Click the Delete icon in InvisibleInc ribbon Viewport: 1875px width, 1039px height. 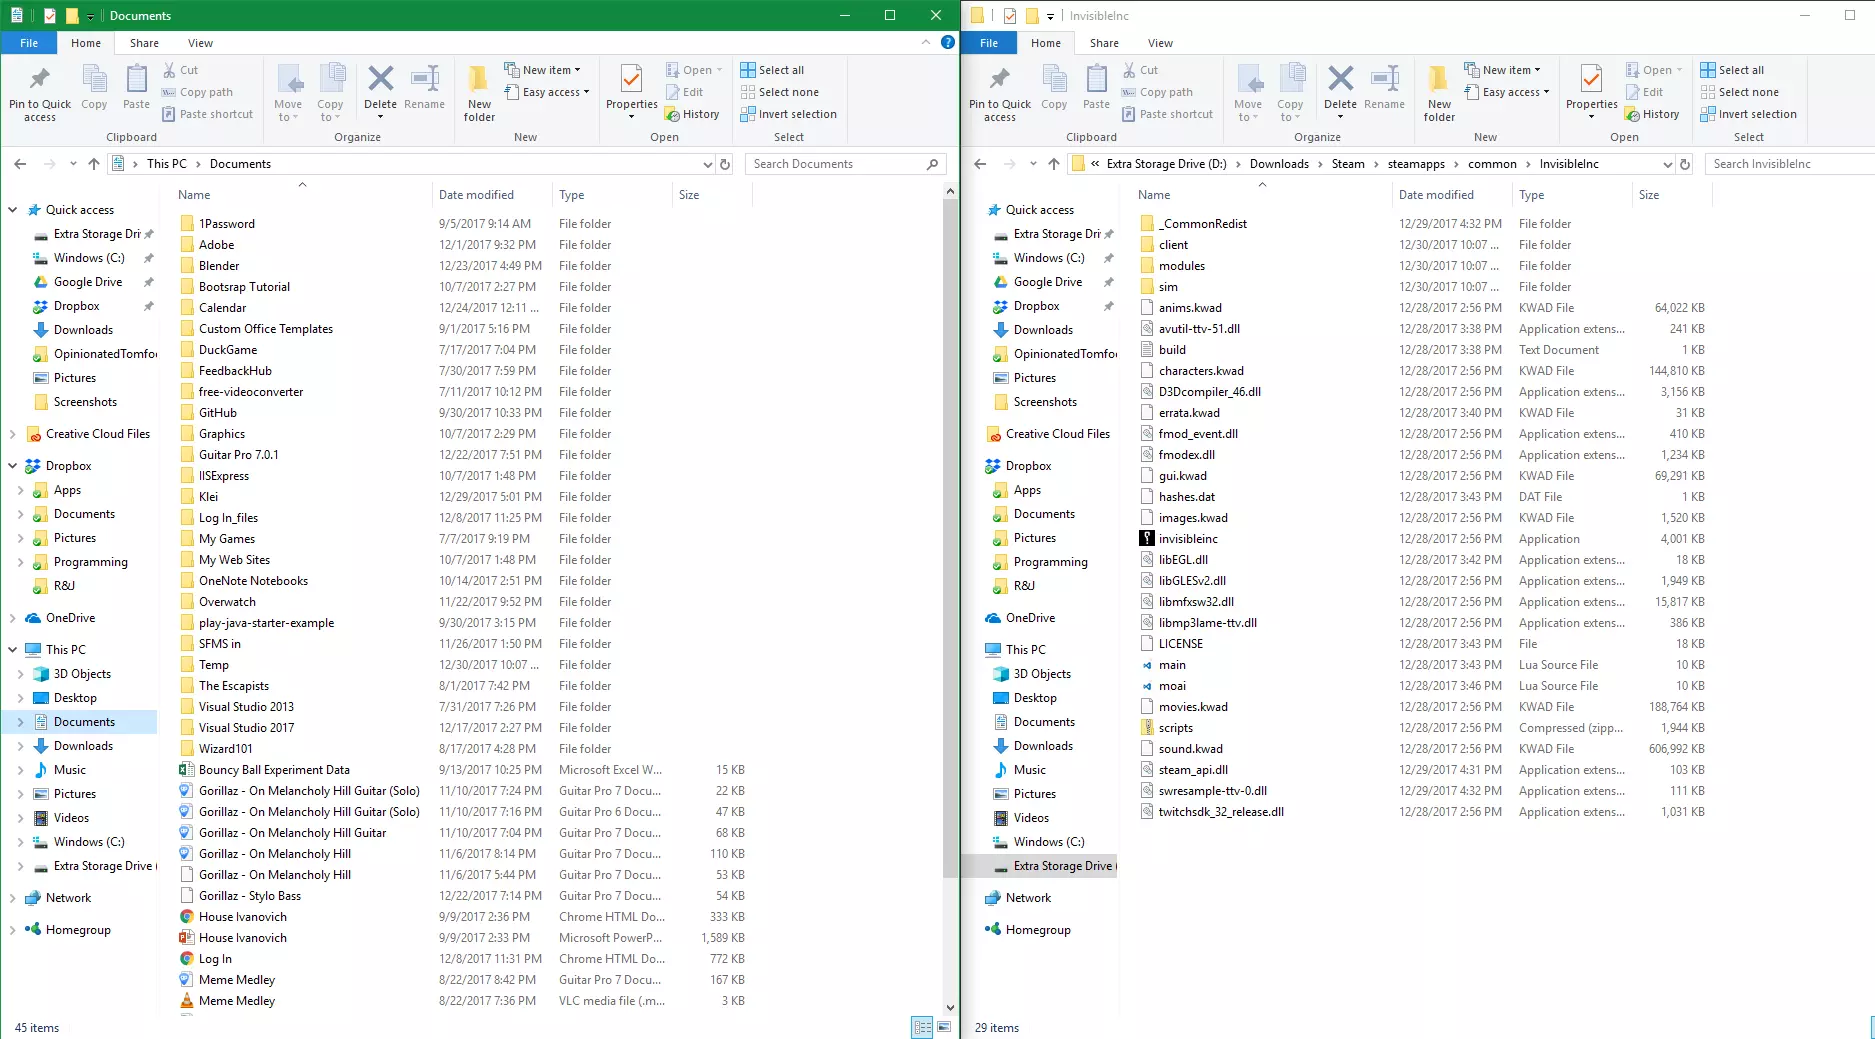pyautogui.click(x=1340, y=79)
